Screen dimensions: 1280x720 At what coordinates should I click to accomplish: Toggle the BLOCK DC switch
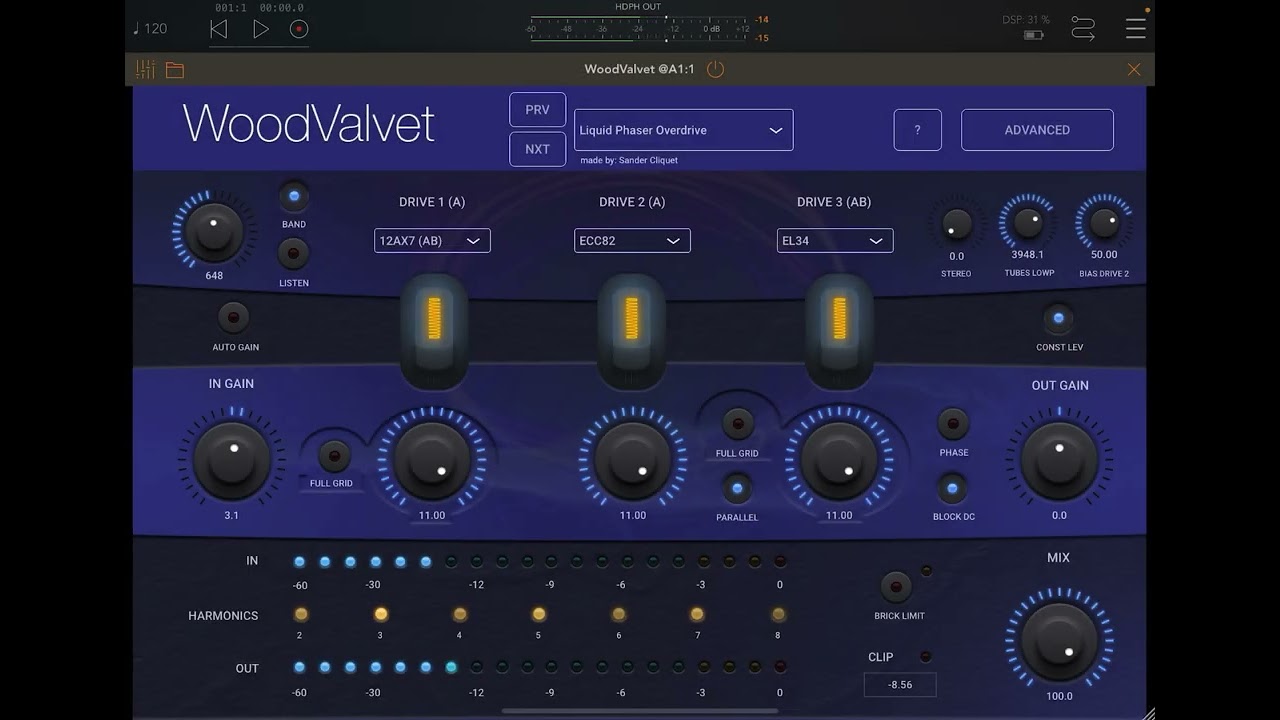click(952, 489)
